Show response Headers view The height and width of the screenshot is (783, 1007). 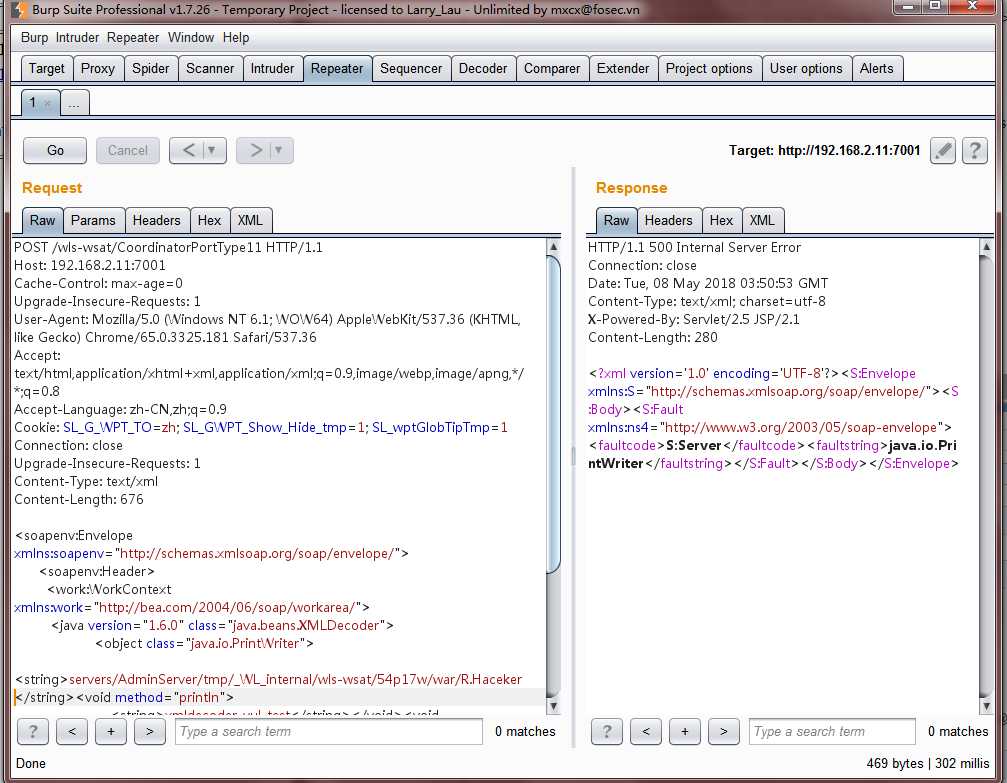[669, 220]
